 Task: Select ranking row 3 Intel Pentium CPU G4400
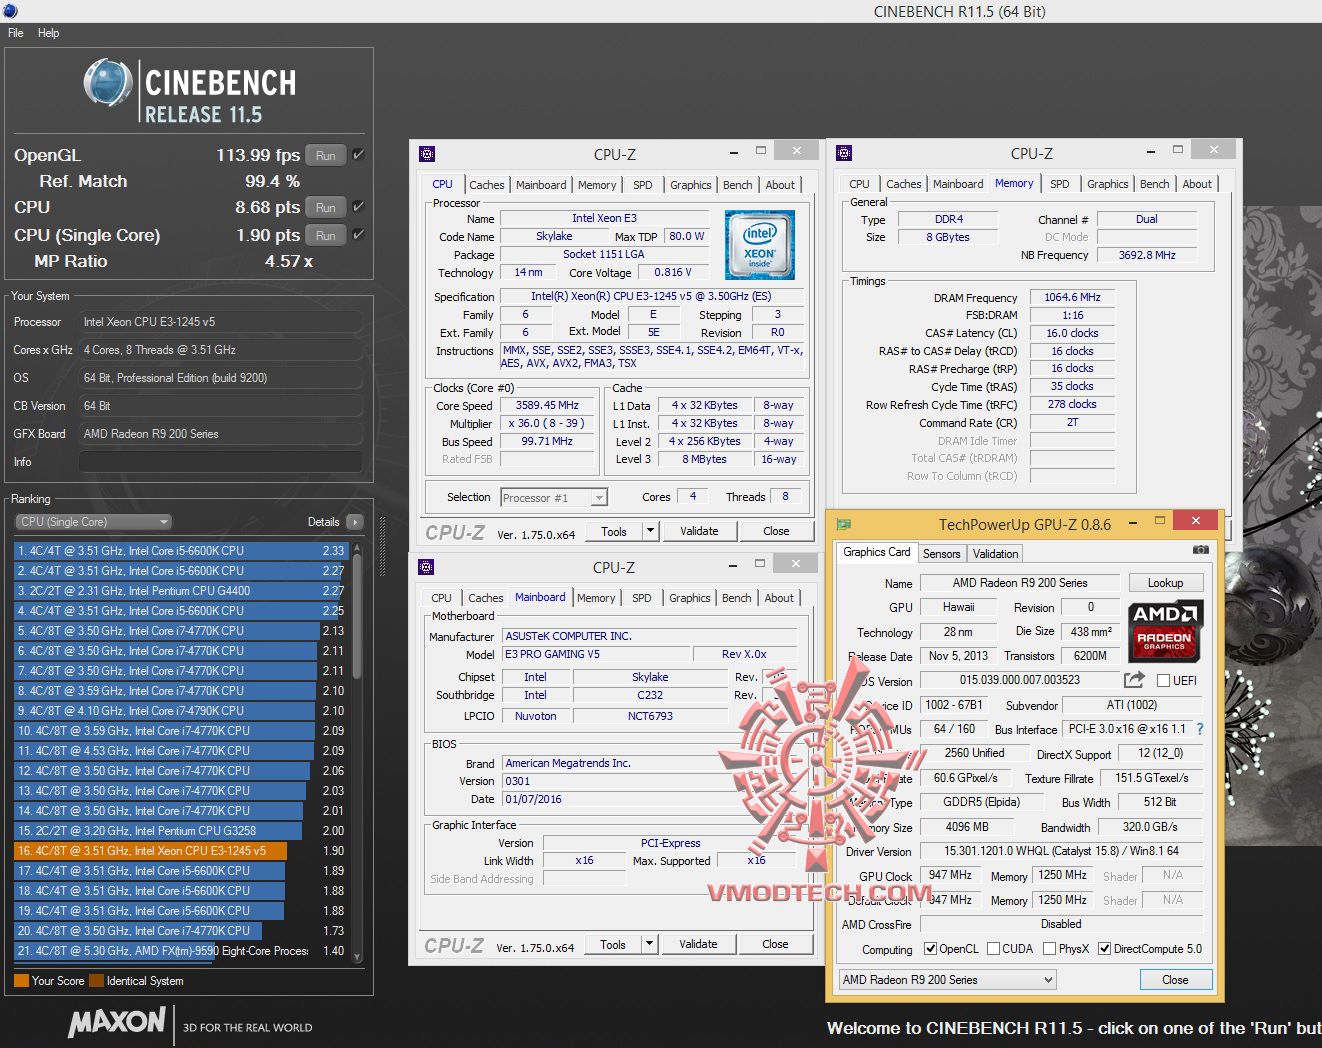(x=180, y=591)
